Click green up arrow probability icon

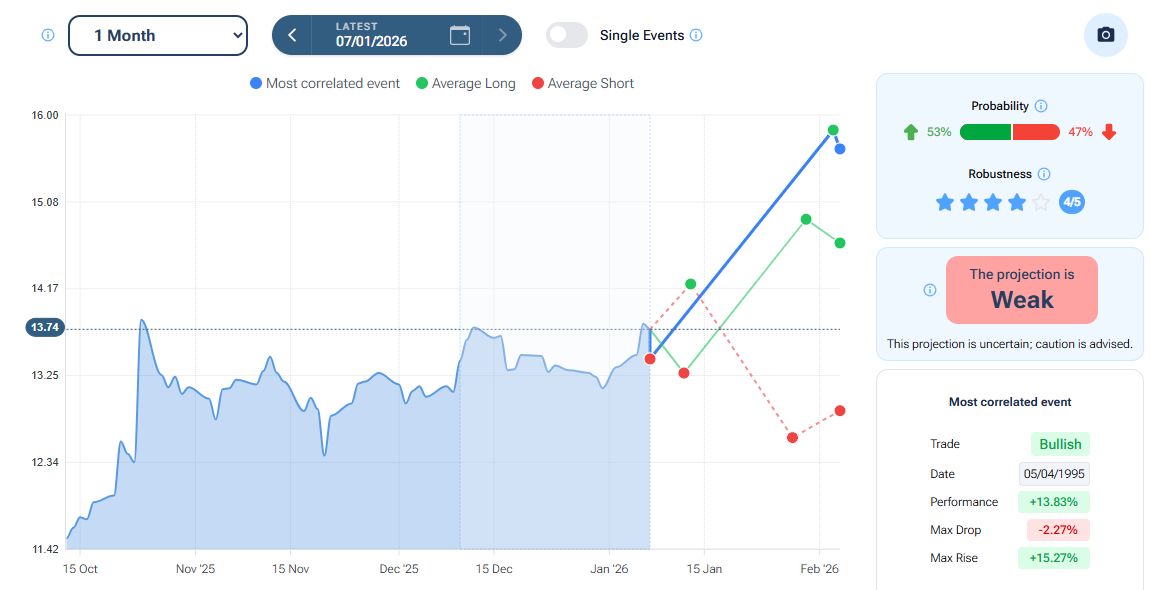[910, 132]
